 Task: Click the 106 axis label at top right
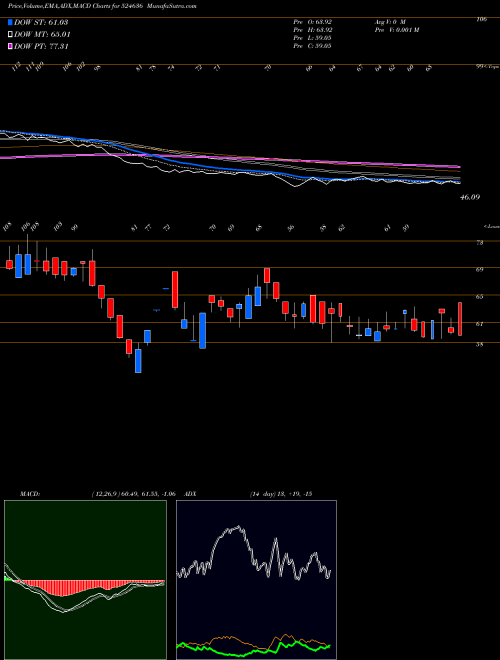coord(482,19)
